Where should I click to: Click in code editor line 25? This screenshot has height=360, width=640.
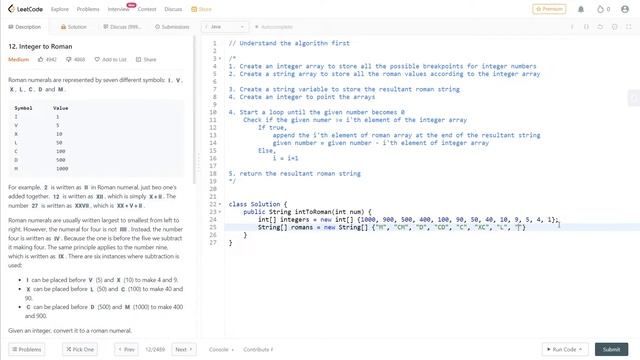432,227
